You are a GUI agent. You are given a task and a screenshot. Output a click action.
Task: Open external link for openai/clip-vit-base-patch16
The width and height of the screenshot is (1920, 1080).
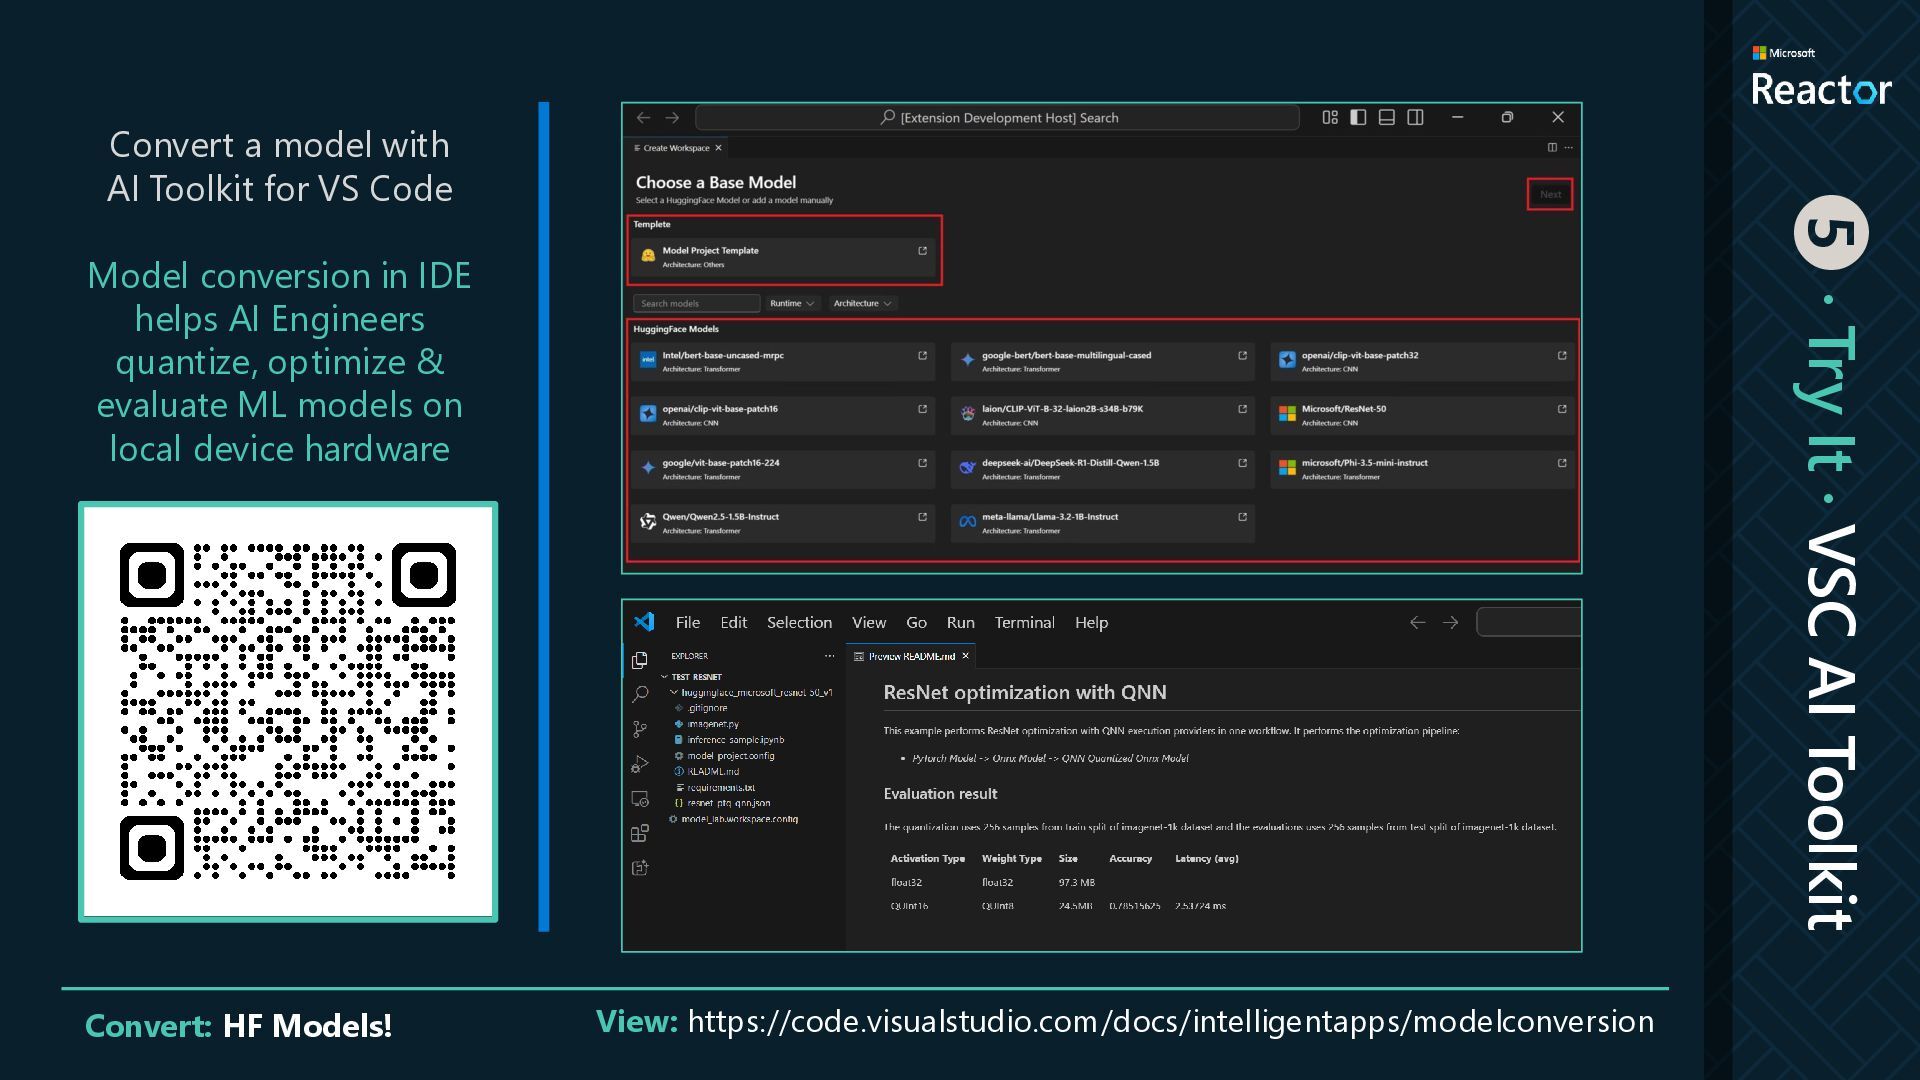click(922, 409)
